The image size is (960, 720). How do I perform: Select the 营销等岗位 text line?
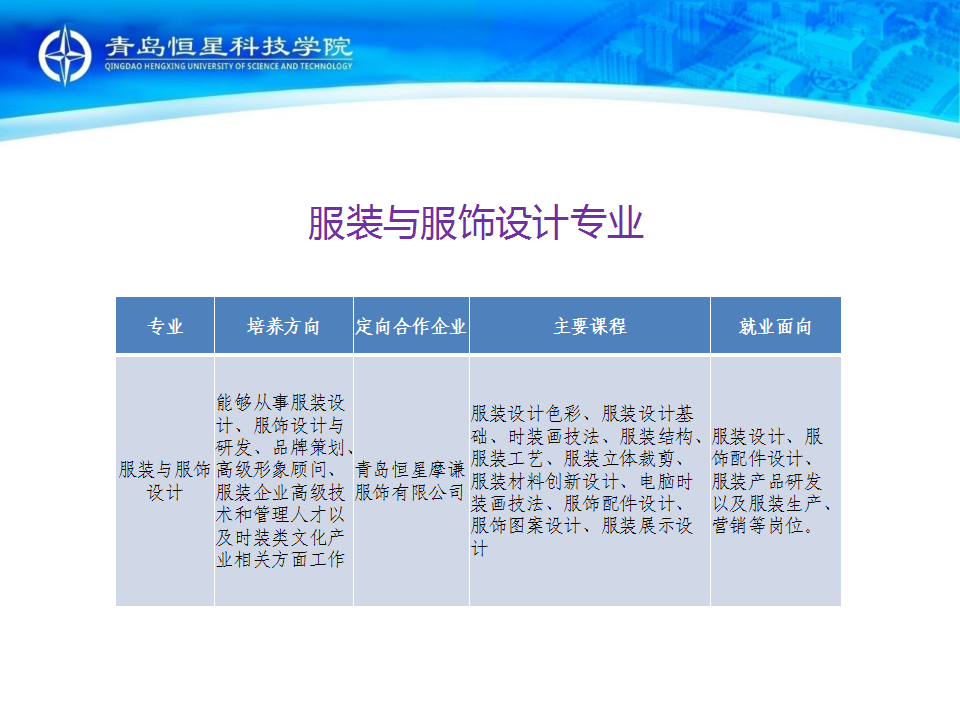[764, 526]
